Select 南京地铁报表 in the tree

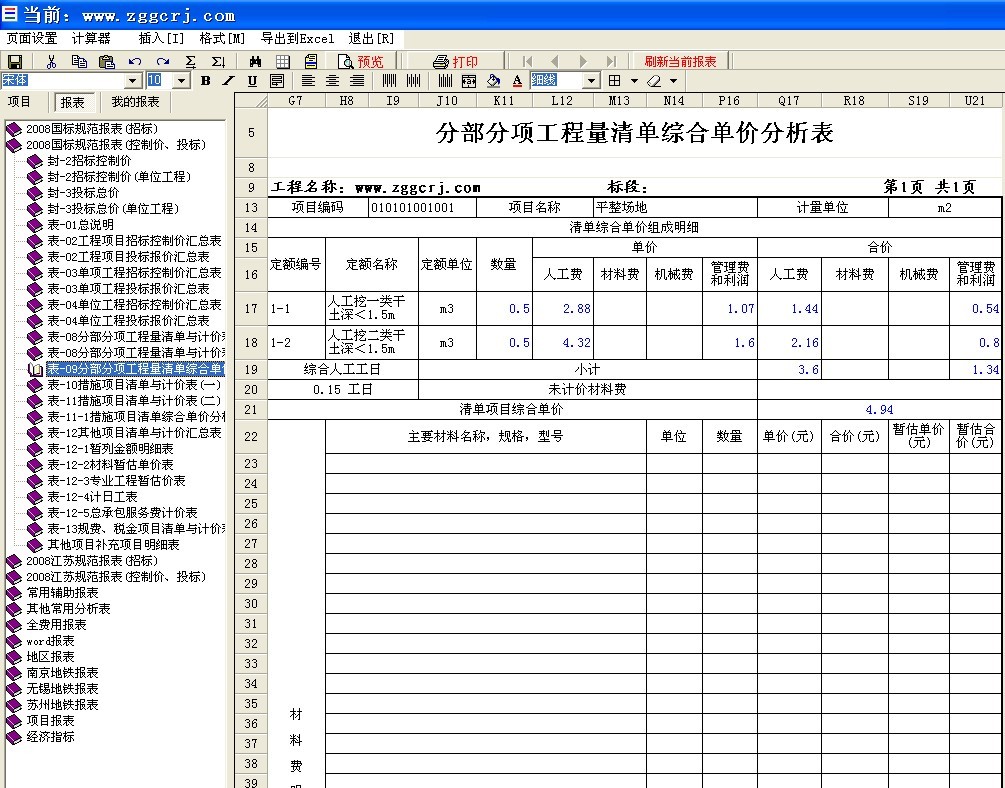click(x=62, y=673)
